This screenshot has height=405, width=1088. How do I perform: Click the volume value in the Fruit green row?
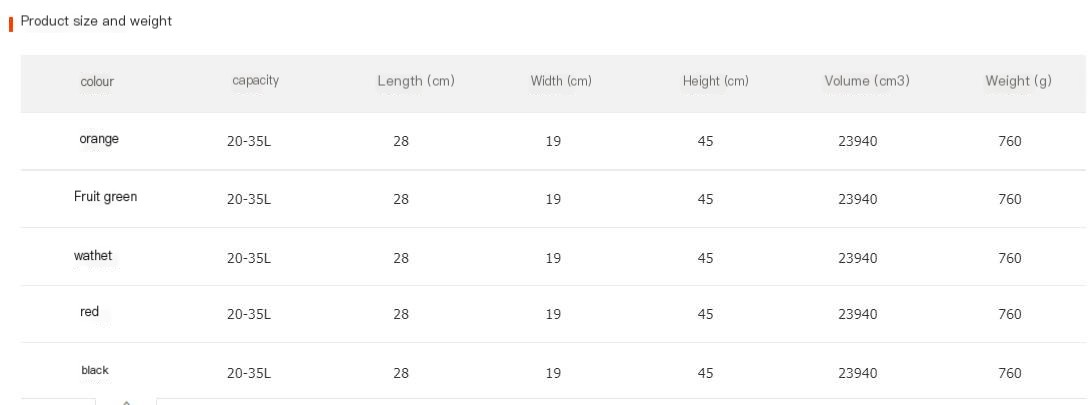point(857,199)
